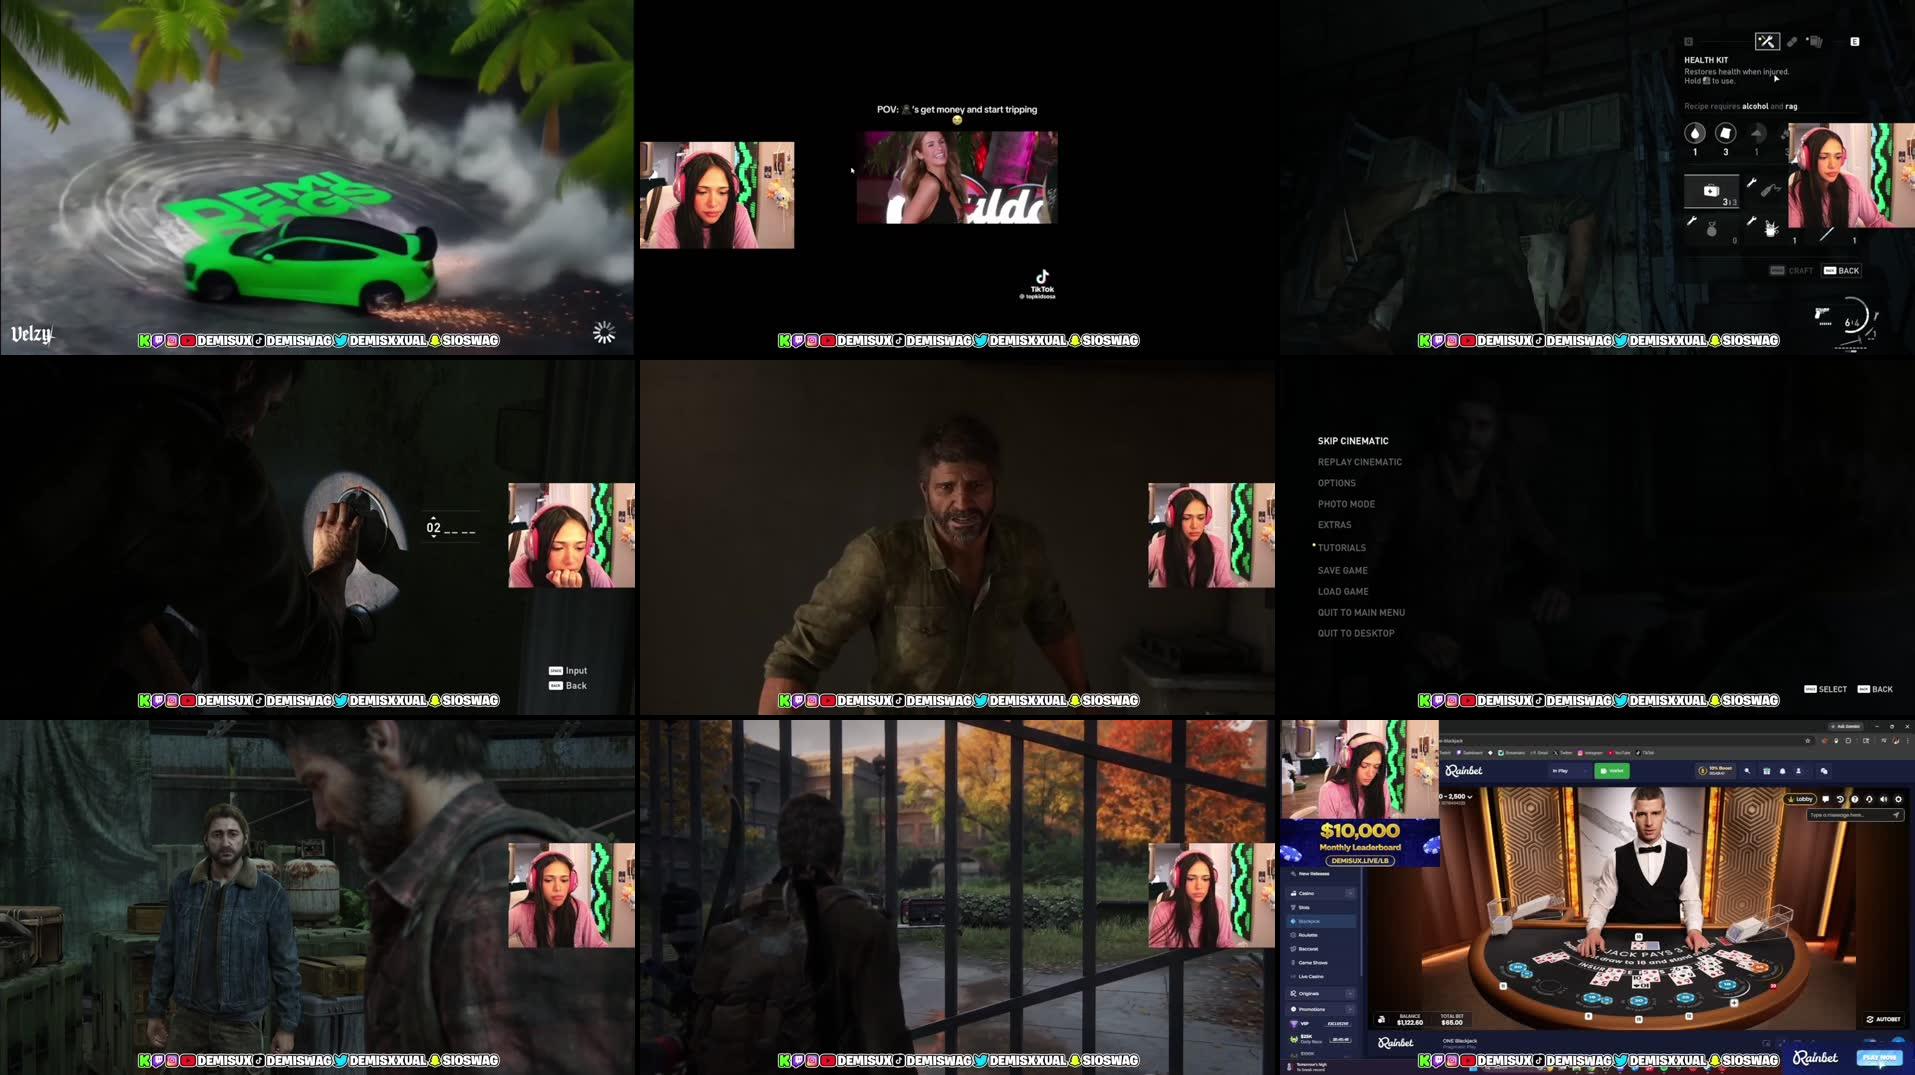Expand the Casino category in the sidebar
The image size is (1915, 1075).
pos(1349,893)
